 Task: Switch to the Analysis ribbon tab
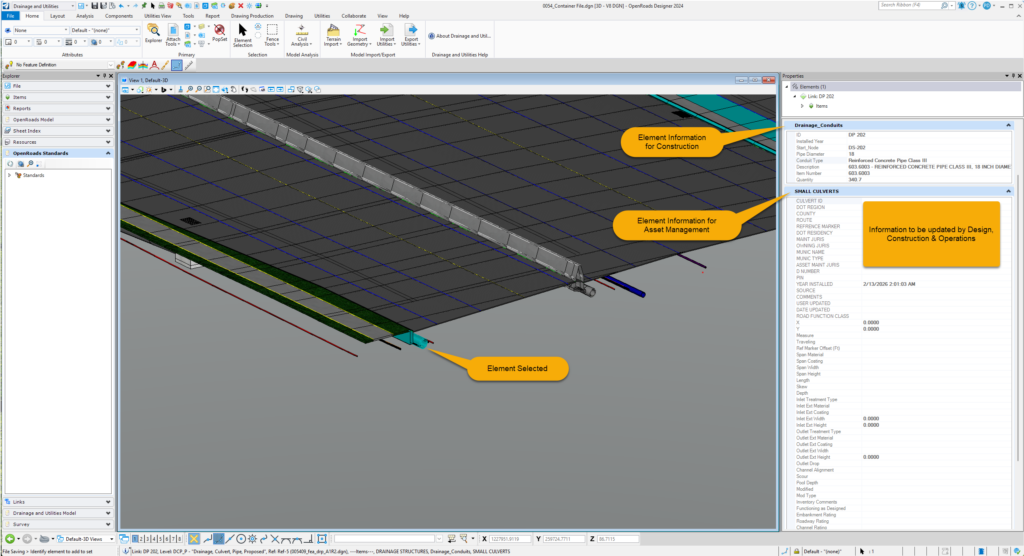click(85, 16)
